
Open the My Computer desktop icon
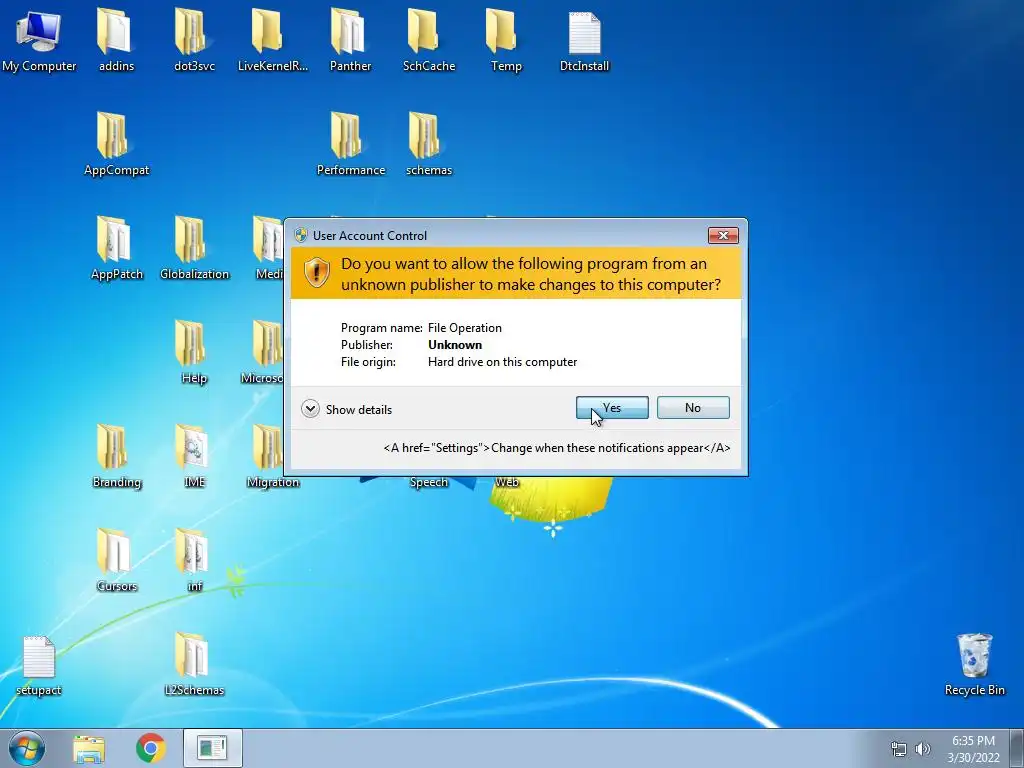(39, 40)
